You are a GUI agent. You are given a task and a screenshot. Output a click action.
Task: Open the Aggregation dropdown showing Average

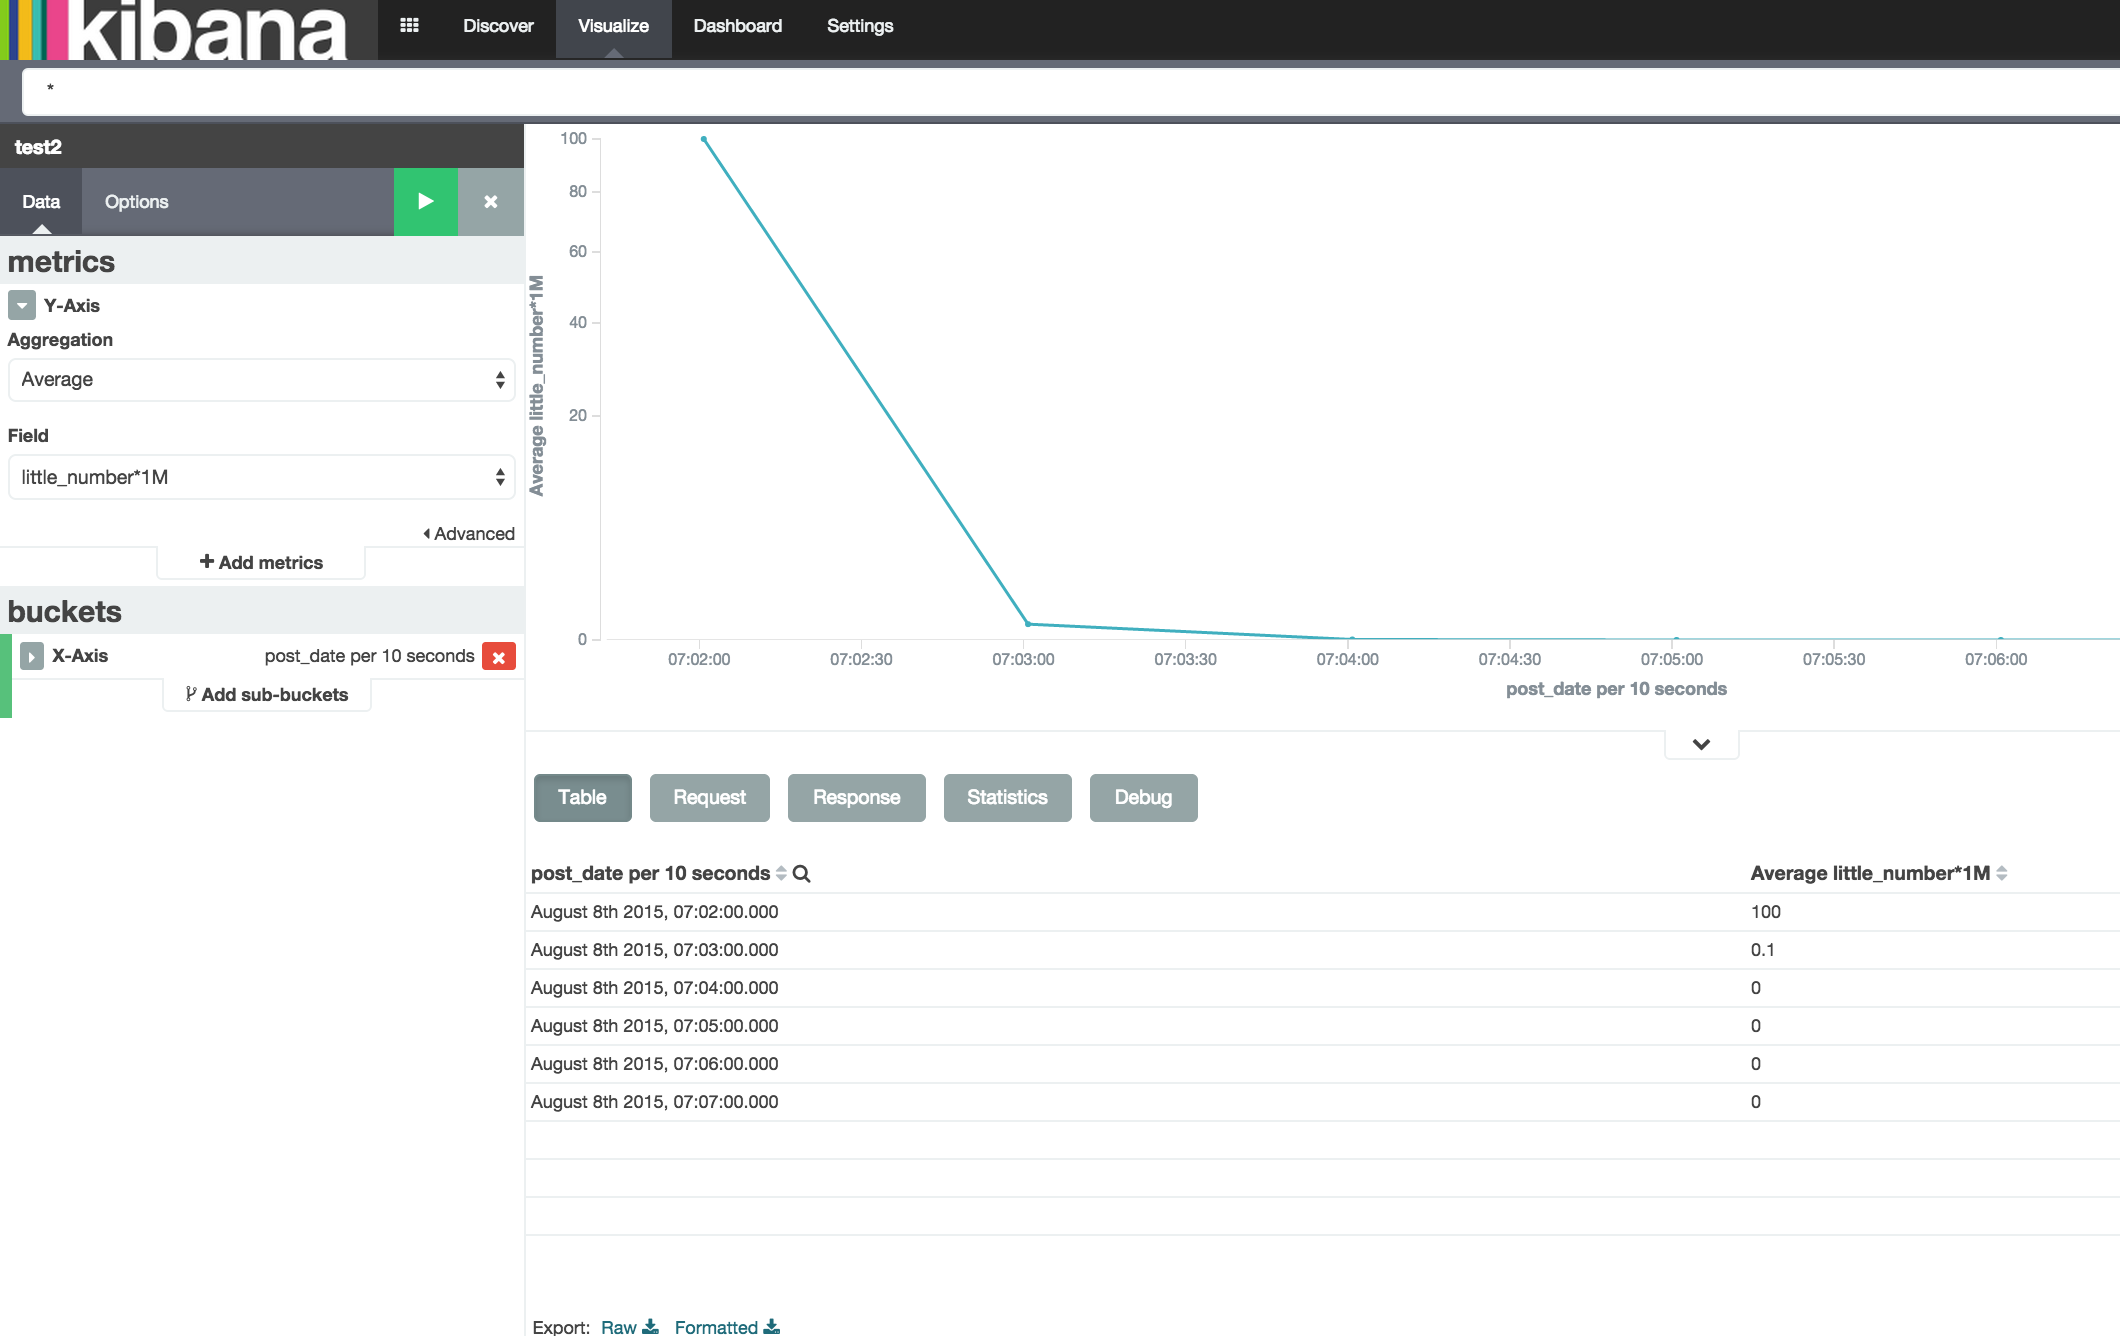261,380
